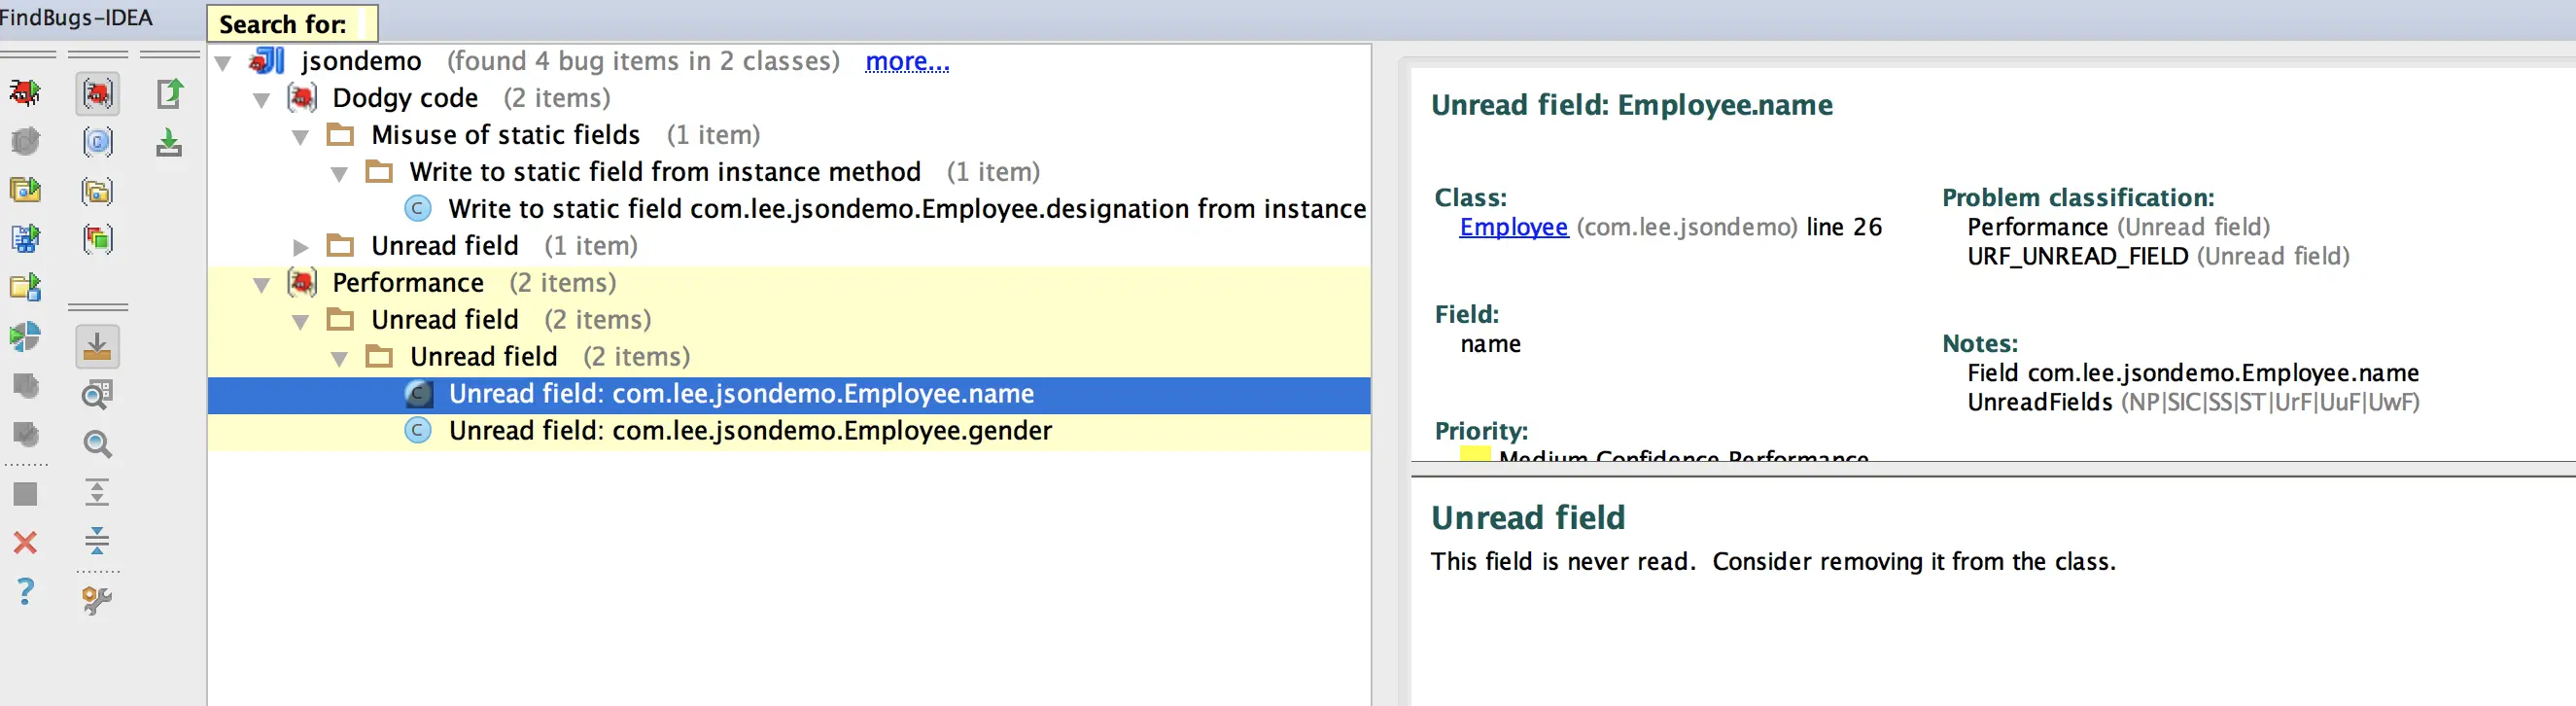Import bug collection from file
The width and height of the screenshot is (2576, 706).
point(170,143)
